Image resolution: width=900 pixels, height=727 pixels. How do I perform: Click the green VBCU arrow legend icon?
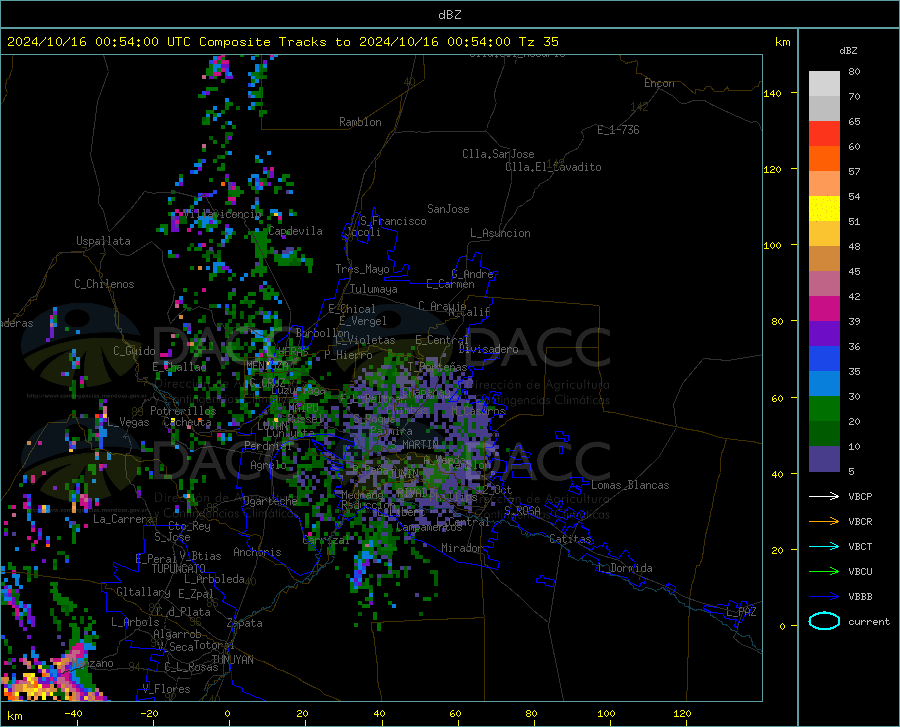click(824, 571)
